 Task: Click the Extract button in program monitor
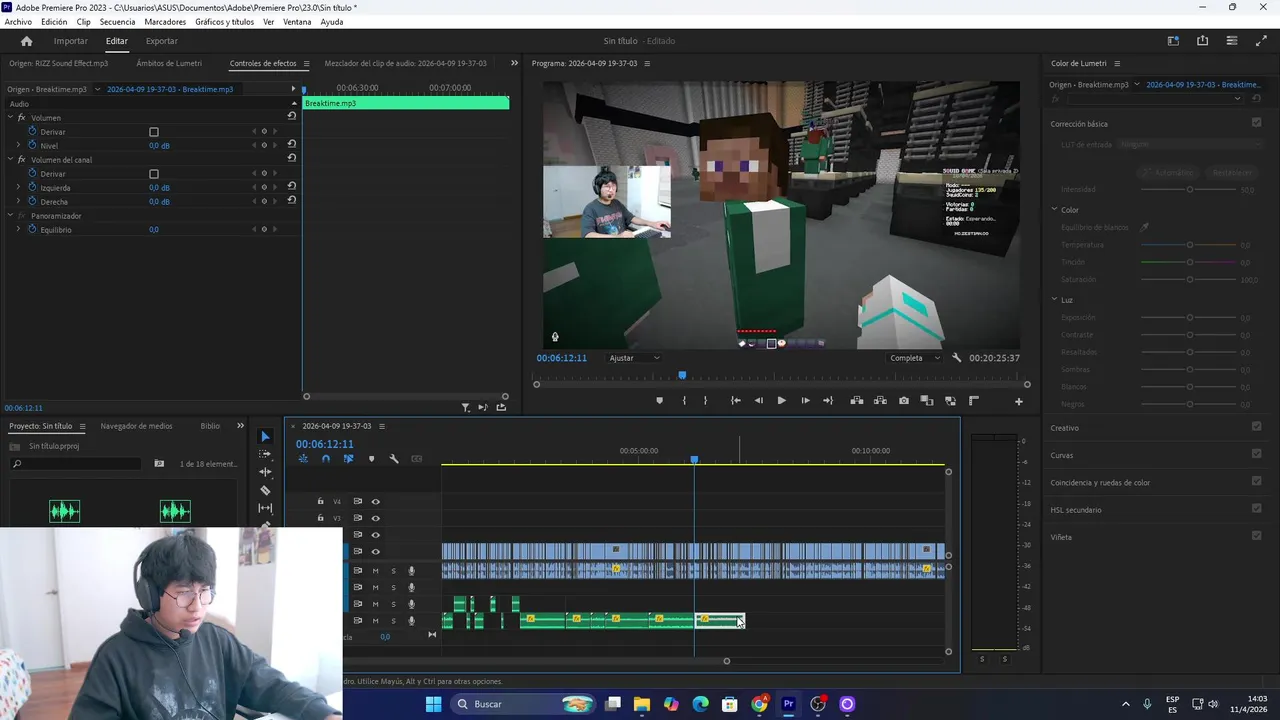pos(880,401)
